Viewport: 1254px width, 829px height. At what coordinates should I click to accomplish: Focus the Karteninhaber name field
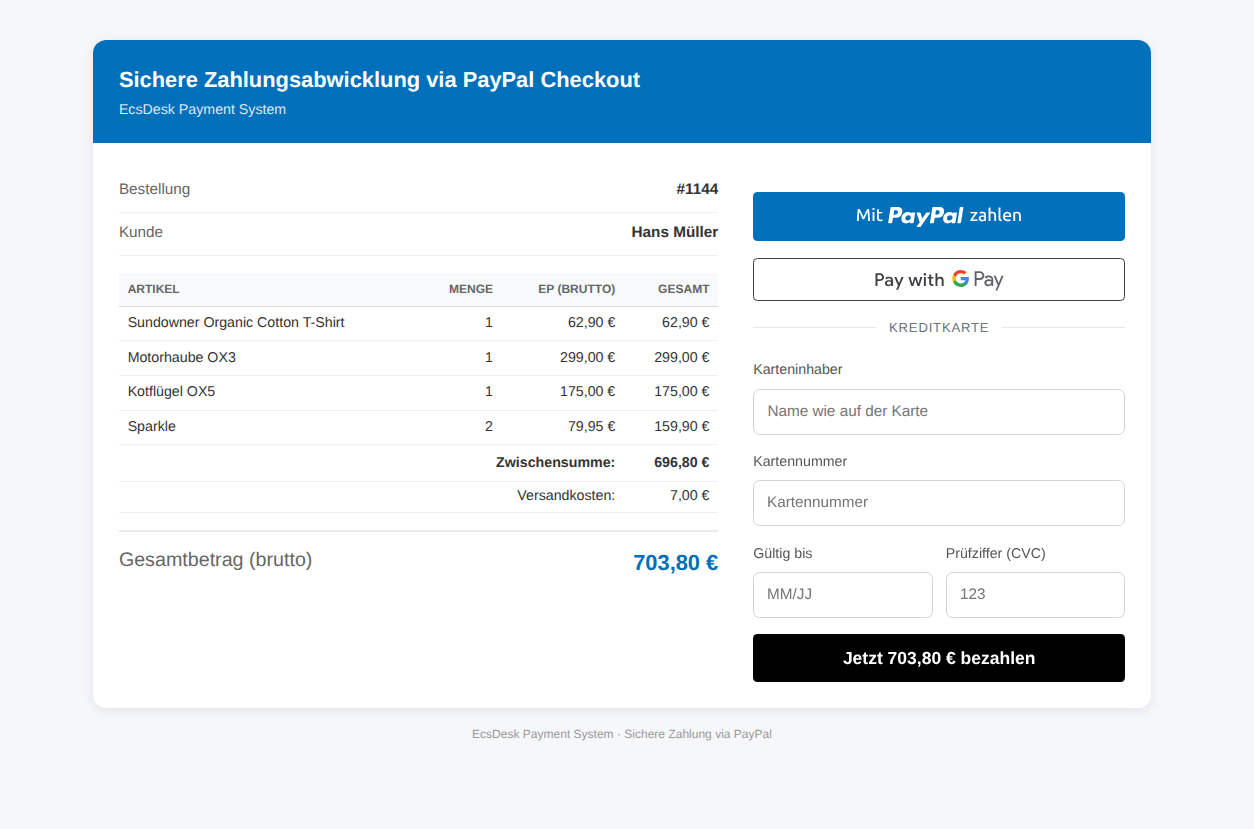click(x=938, y=411)
